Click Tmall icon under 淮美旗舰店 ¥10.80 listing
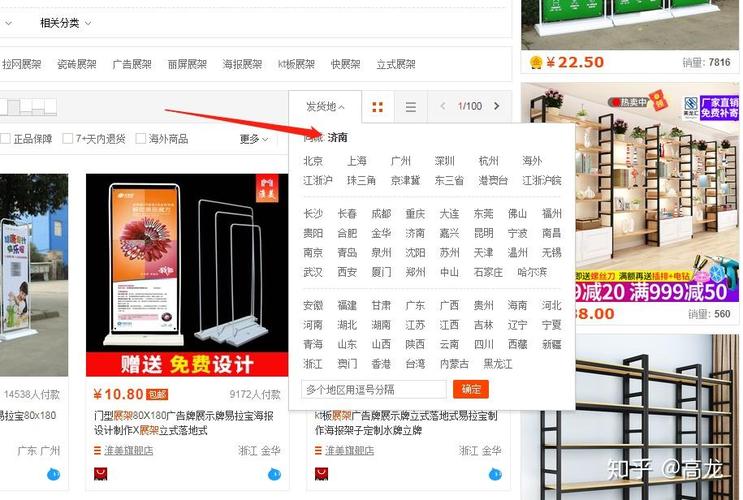The width and height of the screenshot is (743, 500). [100, 473]
